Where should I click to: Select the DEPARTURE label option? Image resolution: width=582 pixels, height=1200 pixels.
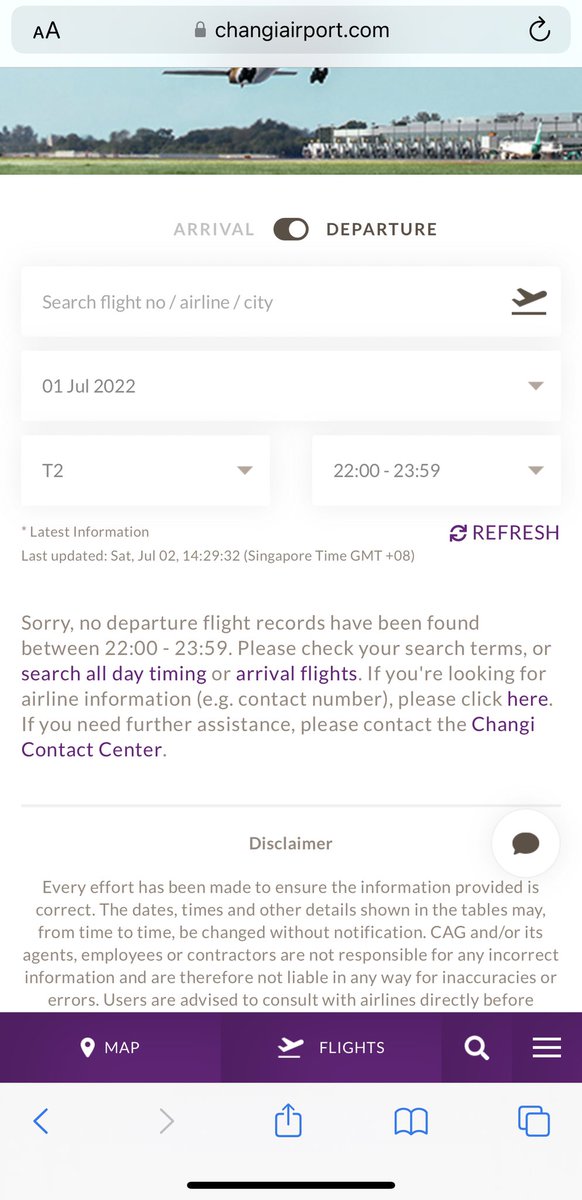pos(382,229)
